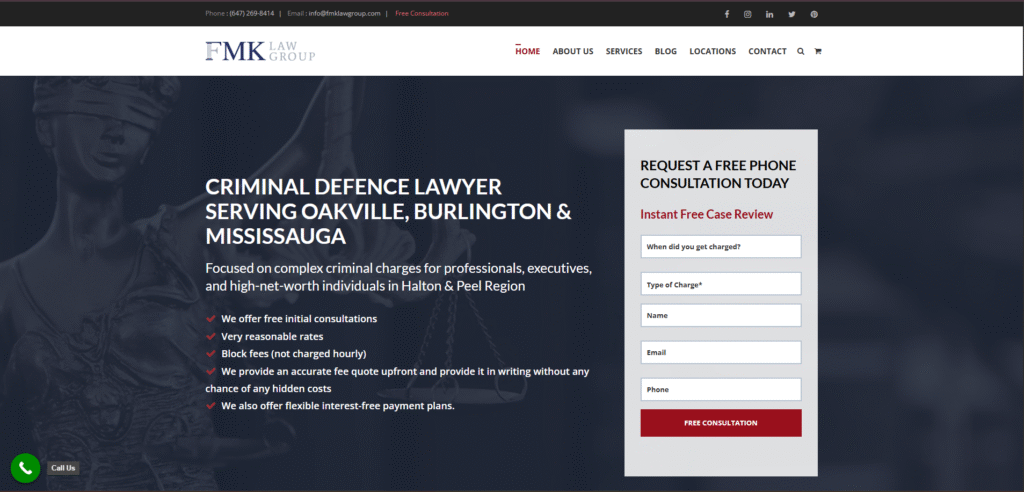Open the LinkedIn social icon
Viewport: 1024px width, 492px height.
click(x=770, y=14)
